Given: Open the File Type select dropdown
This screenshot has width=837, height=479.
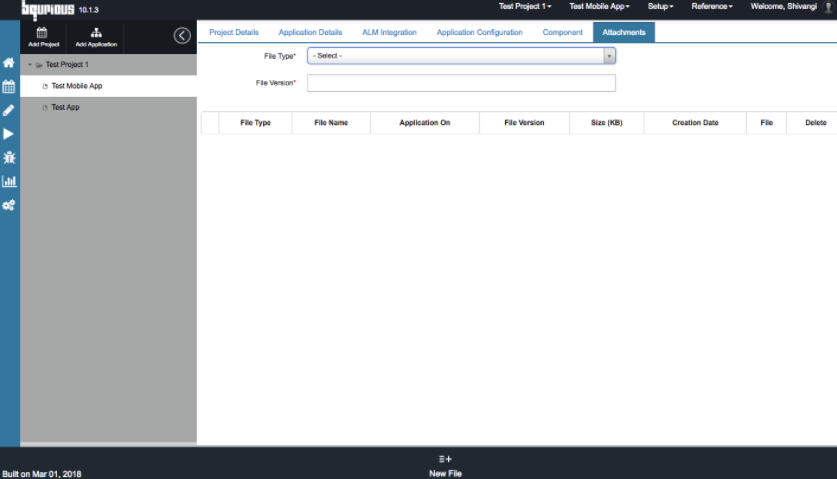Looking at the screenshot, I should (461, 56).
